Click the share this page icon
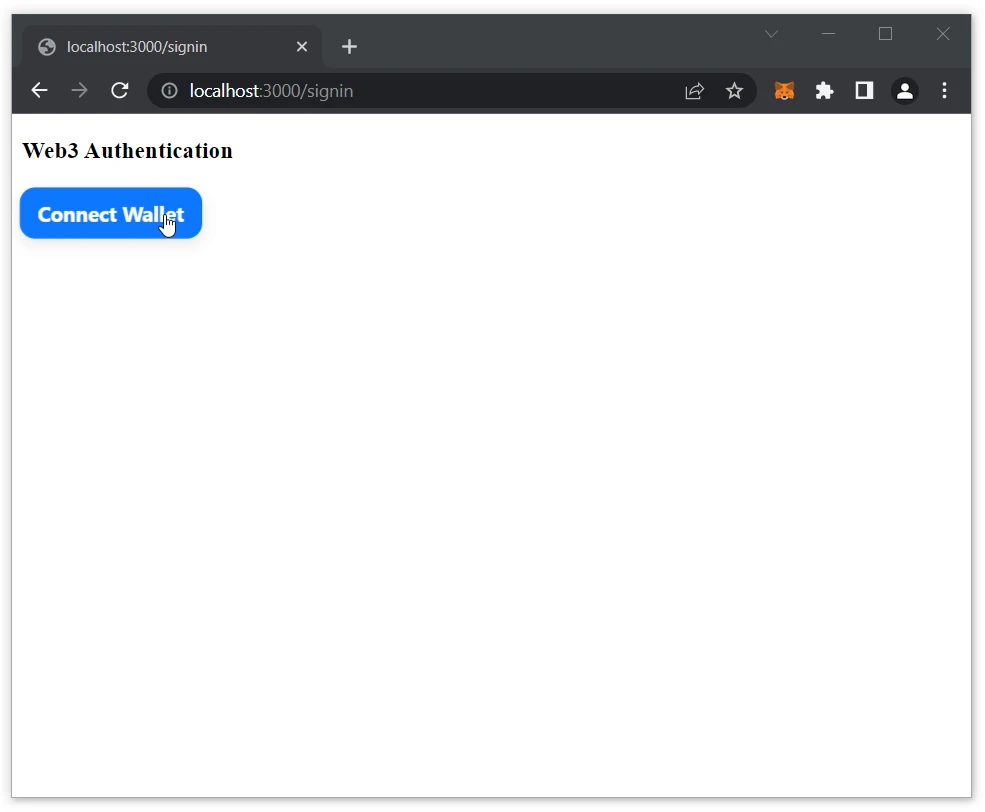The height and width of the screenshot is (812, 985). 694,91
